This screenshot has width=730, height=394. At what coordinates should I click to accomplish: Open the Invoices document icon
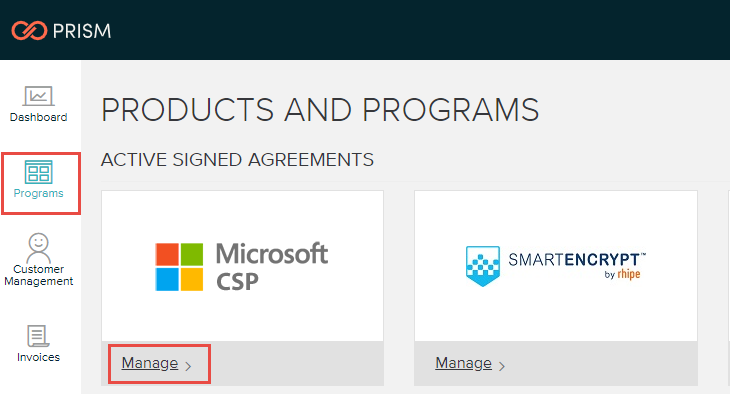[38, 336]
